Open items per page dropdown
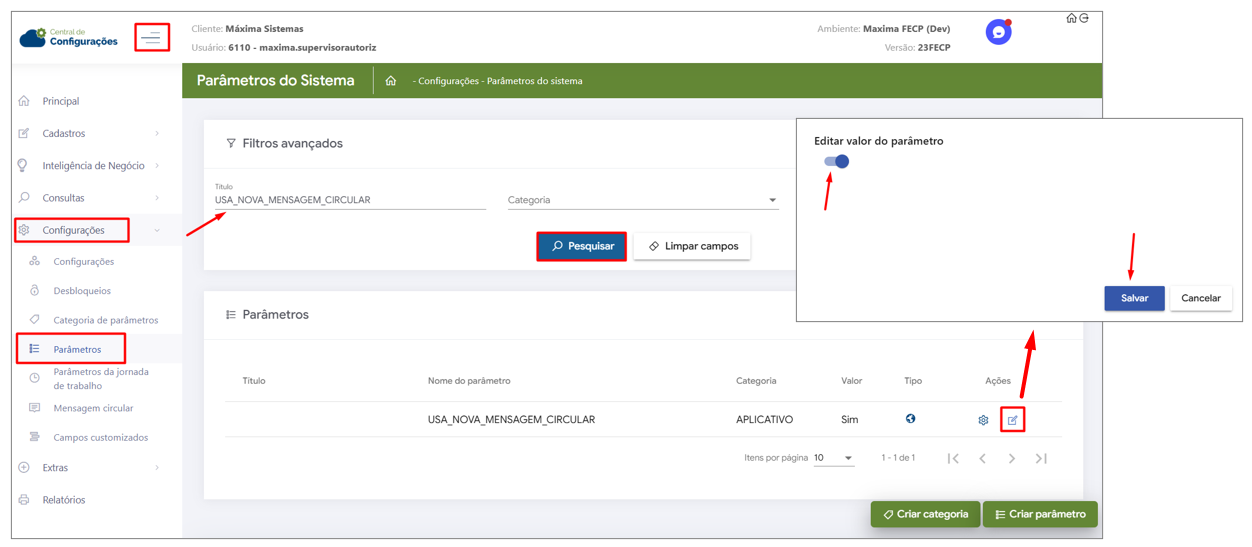Image resolution: width=1252 pixels, height=547 pixels. point(833,458)
